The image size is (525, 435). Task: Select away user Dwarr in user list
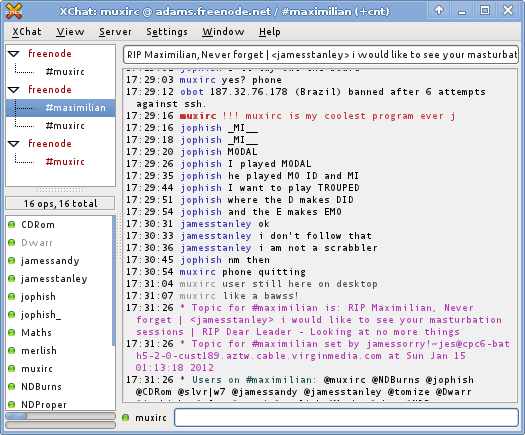tap(37, 243)
